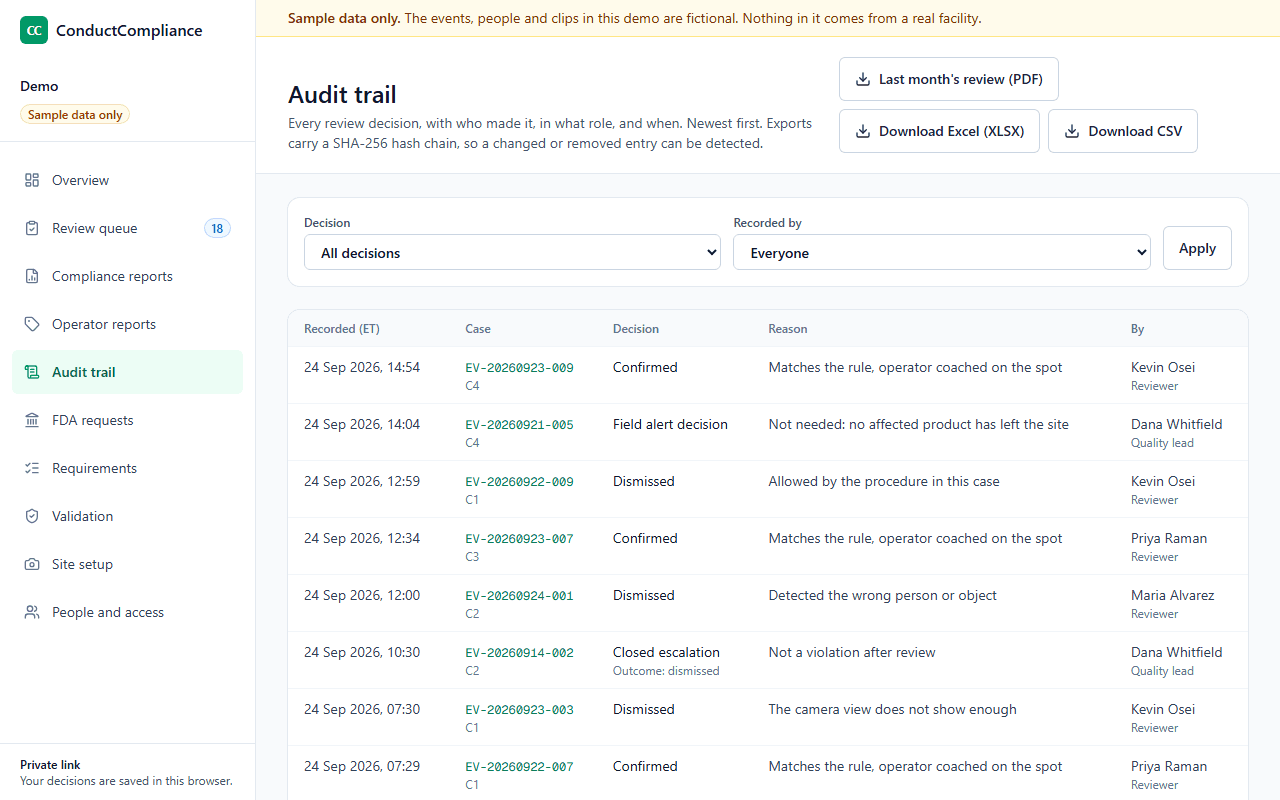
Task: Download Excel XLSX export
Action: [939, 131]
